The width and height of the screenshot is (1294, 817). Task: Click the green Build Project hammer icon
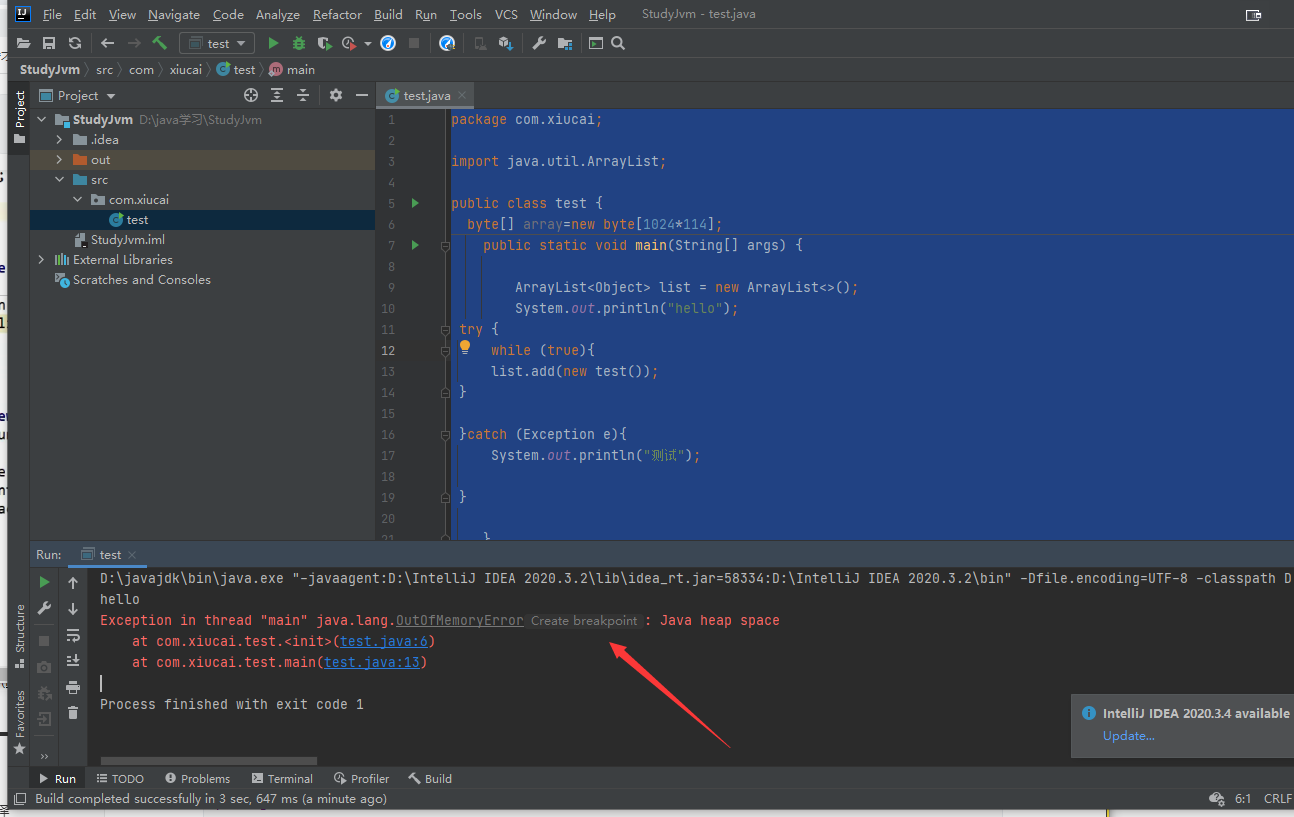(160, 43)
